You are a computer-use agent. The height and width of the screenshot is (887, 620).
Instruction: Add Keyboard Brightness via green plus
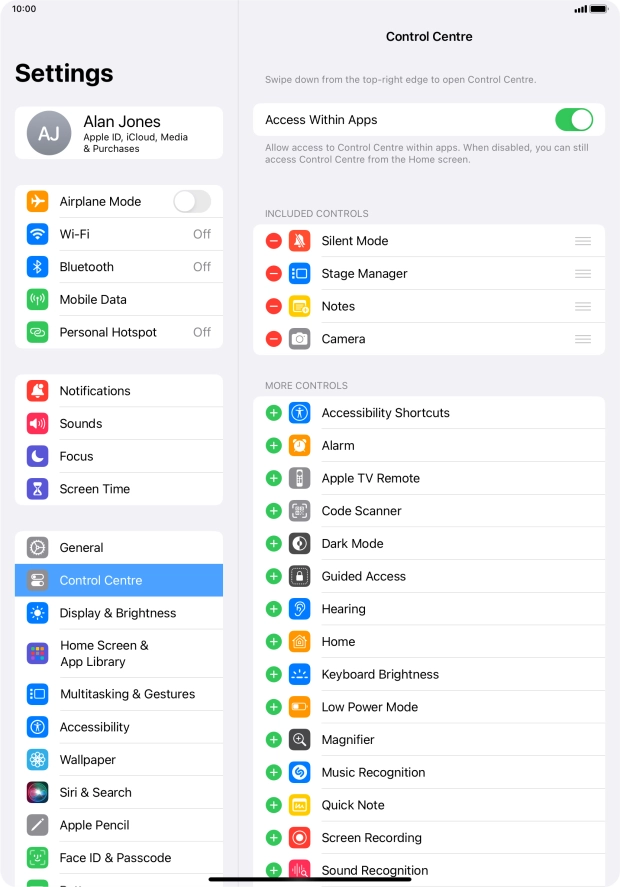point(274,674)
